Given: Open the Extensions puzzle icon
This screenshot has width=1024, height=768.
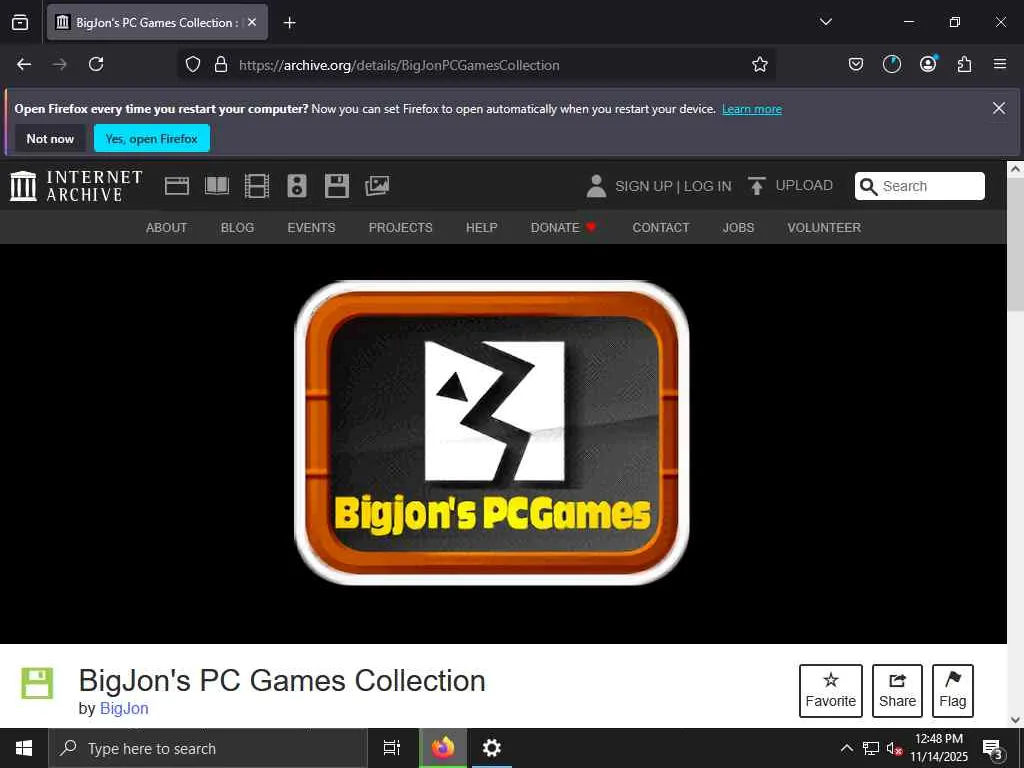Looking at the screenshot, I should tap(964, 64).
